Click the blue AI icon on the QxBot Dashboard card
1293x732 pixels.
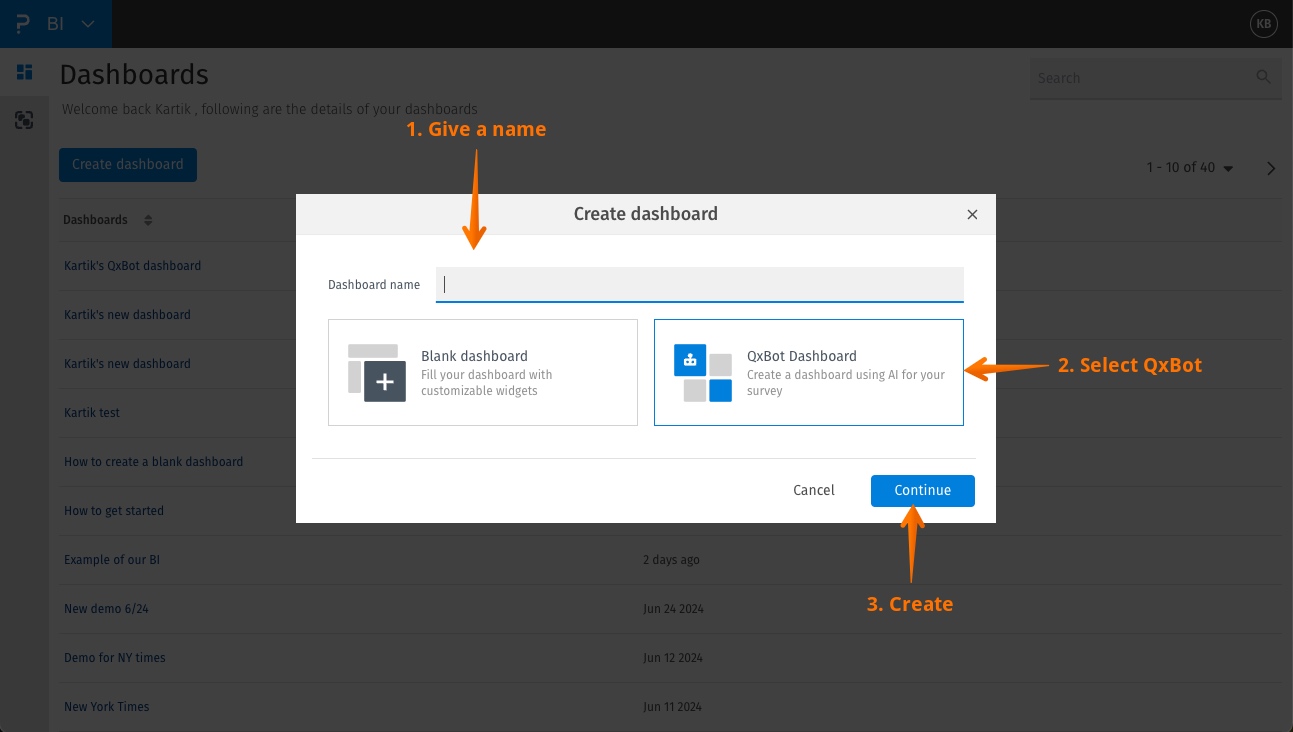point(691,359)
